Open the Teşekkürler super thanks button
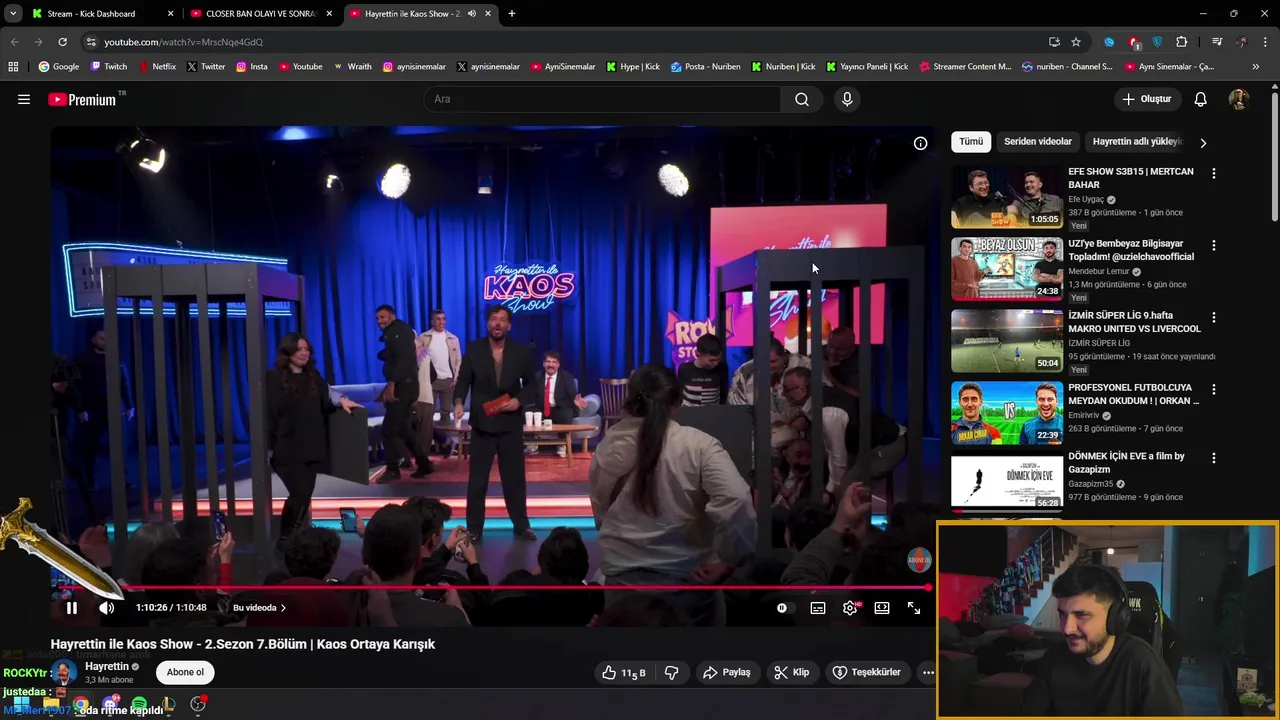This screenshot has width=1280, height=720. pyautogui.click(x=867, y=672)
